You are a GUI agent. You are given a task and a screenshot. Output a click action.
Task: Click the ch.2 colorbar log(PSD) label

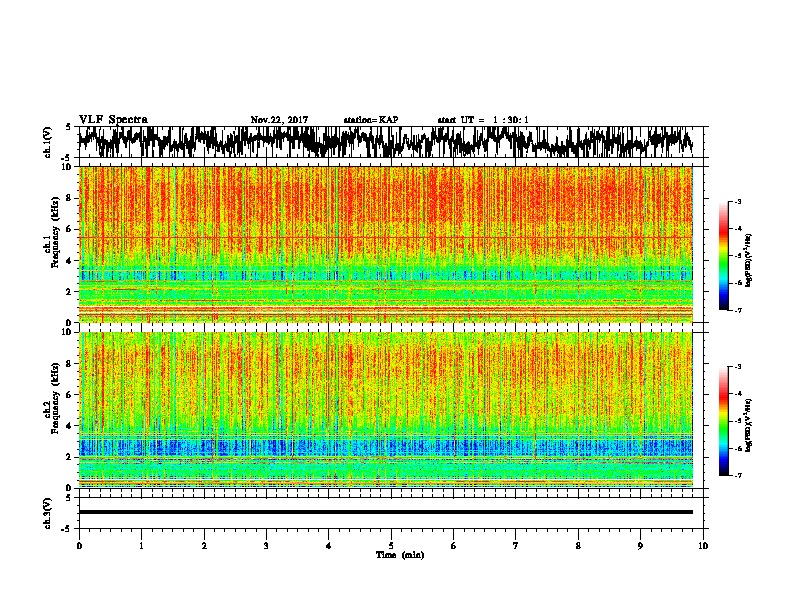[749, 425]
